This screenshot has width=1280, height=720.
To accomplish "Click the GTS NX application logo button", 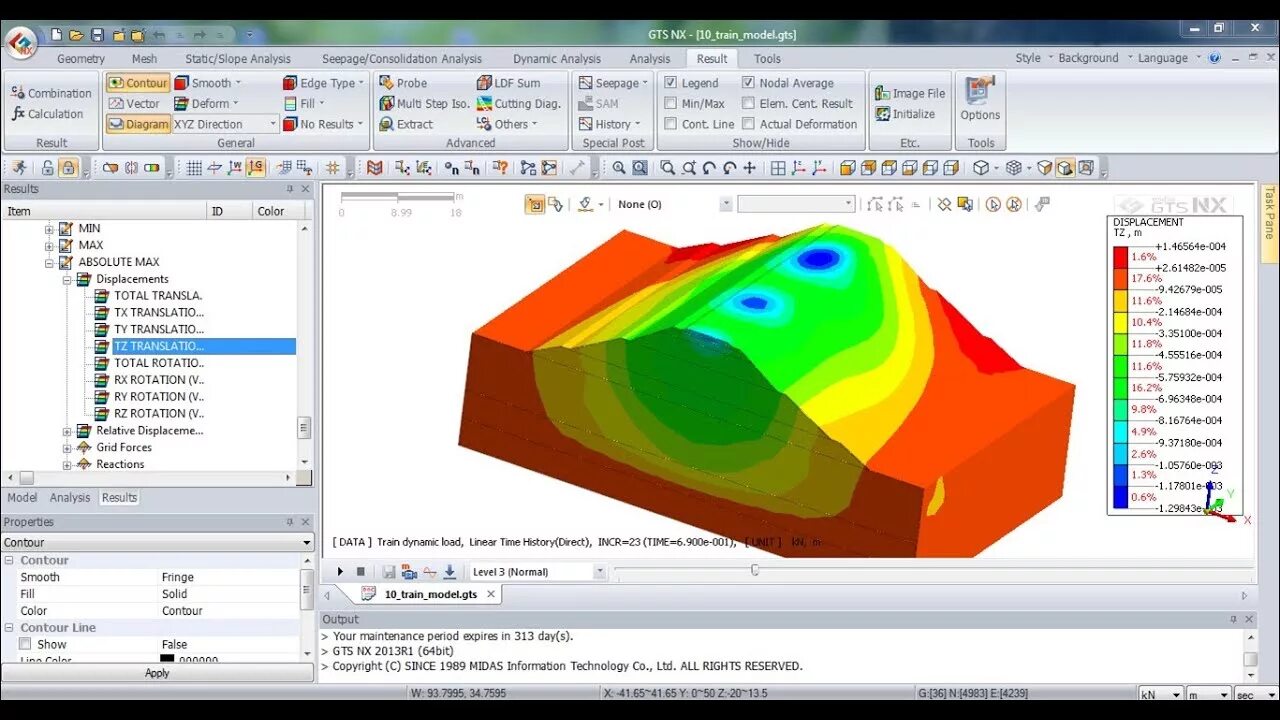I will (21, 43).
